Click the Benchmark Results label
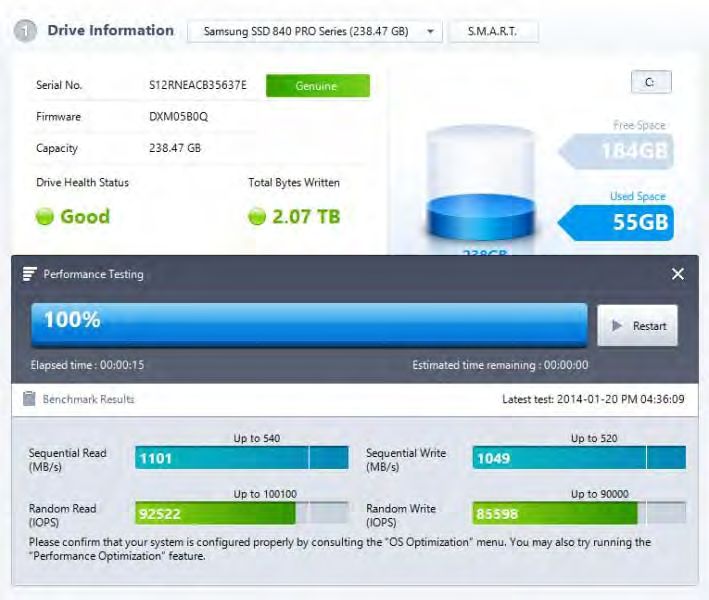The image size is (709, 600). [89, 399]
